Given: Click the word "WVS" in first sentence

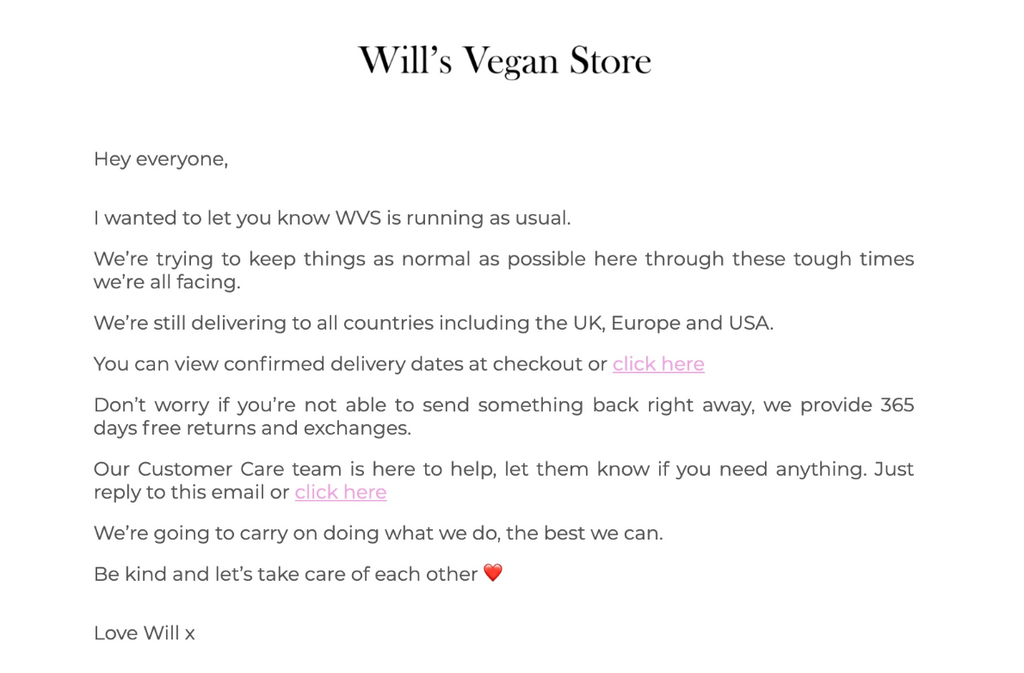Looking at the screenshot, I should 358,218.
